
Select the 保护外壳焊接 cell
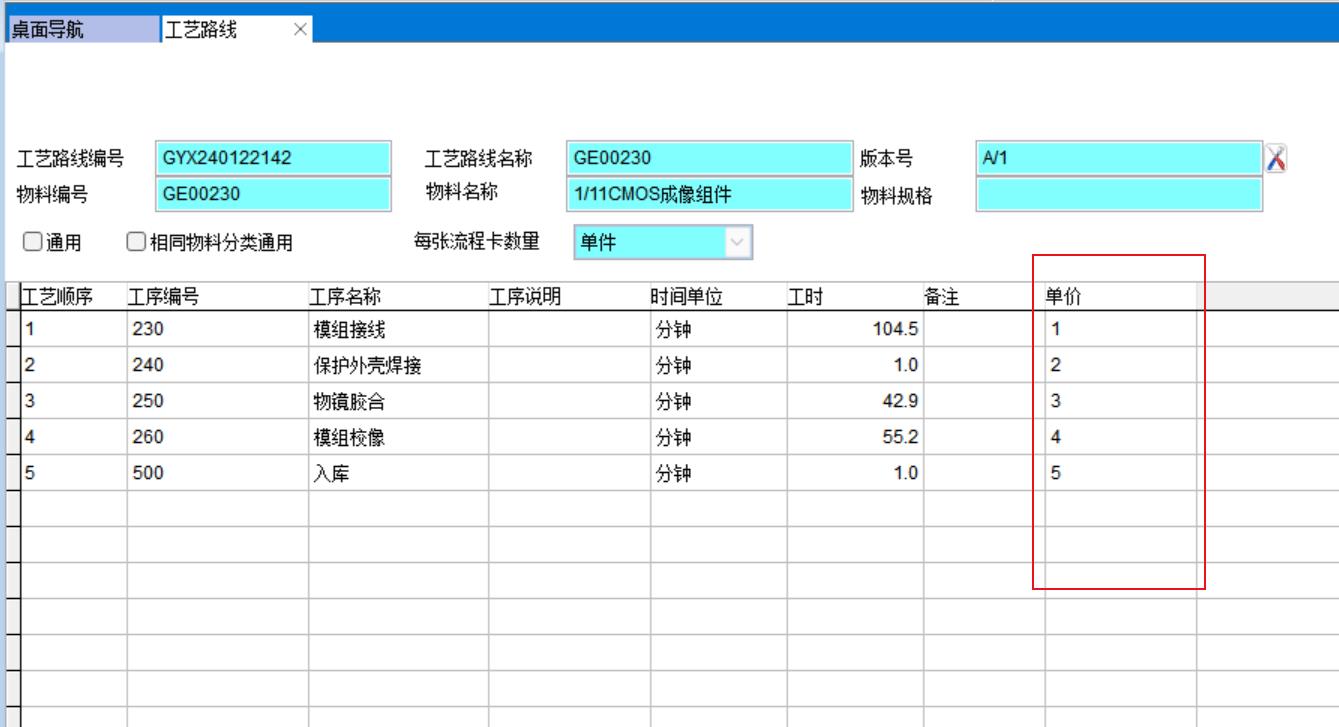coord(397,366)
